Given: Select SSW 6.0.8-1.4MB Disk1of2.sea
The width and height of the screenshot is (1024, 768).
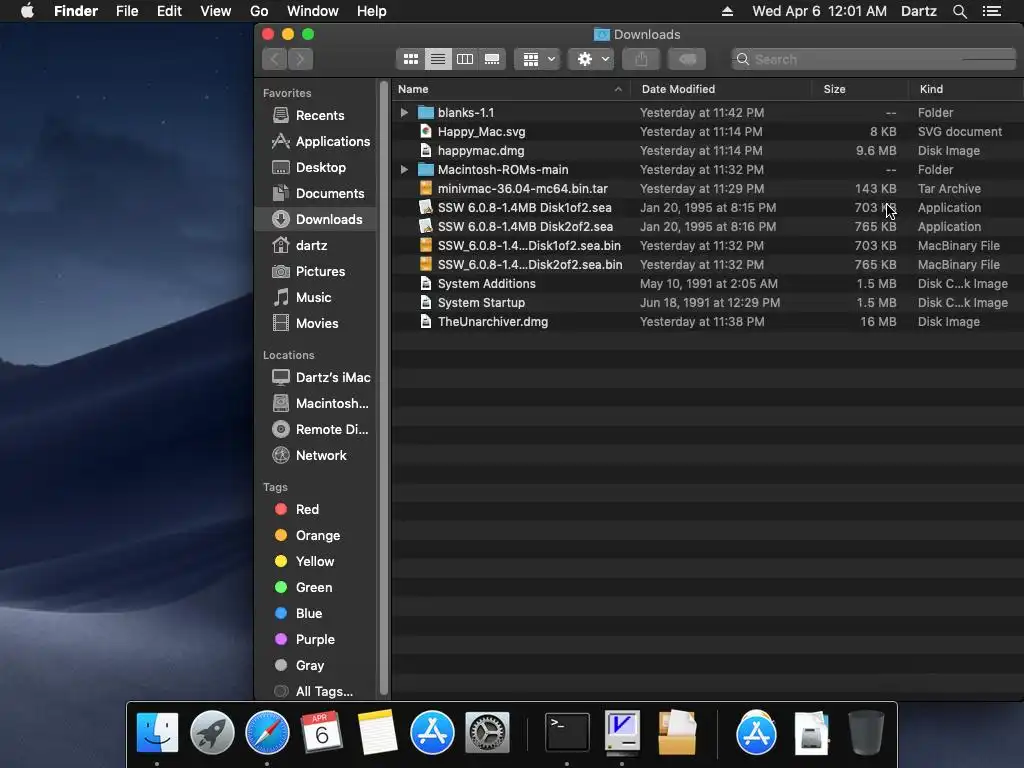Looking at the screenshot, I should pos(707,208).
